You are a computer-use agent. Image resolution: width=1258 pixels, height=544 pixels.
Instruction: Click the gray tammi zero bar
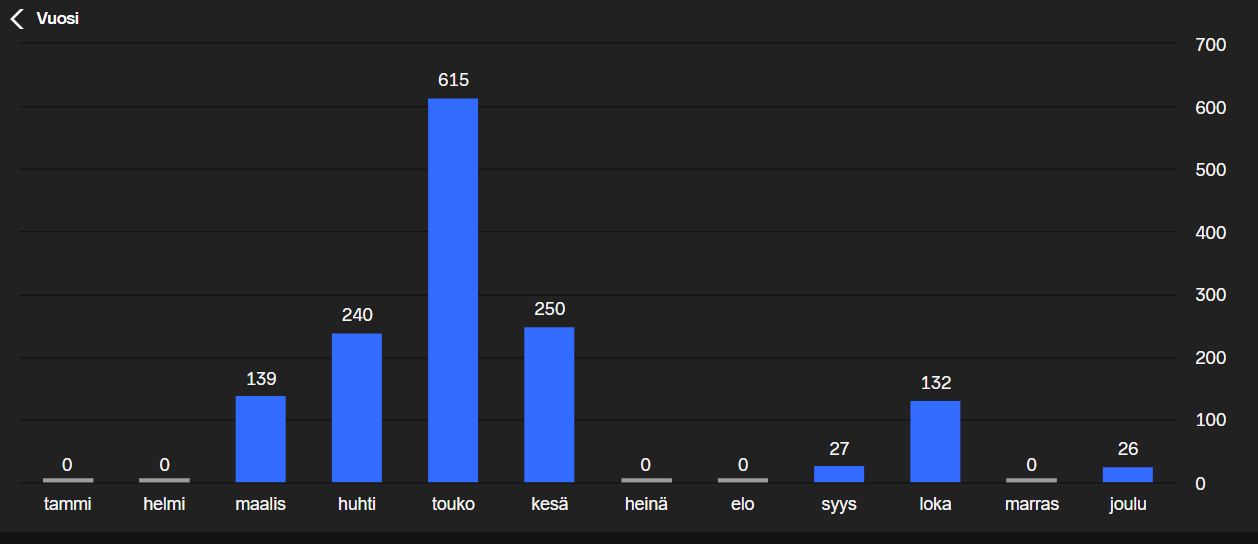(68, 480)
